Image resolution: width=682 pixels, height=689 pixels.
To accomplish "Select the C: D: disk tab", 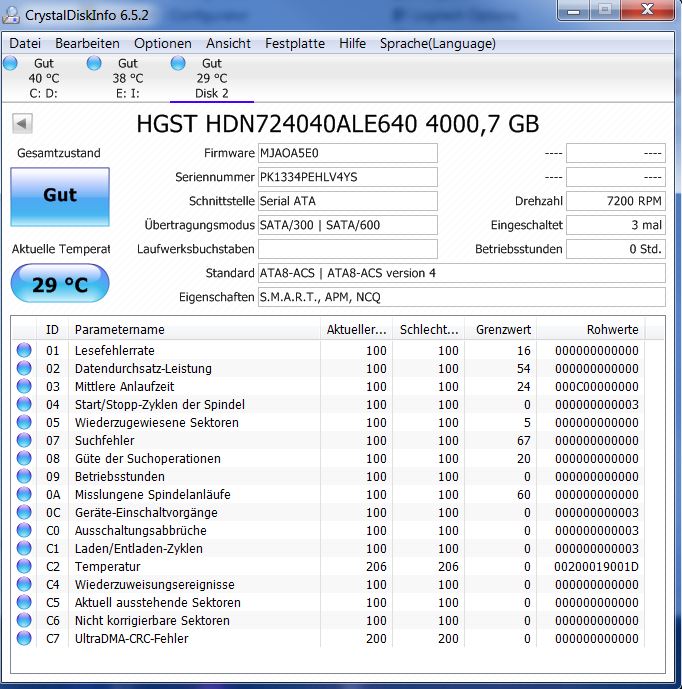I will [x=44, y=78].
